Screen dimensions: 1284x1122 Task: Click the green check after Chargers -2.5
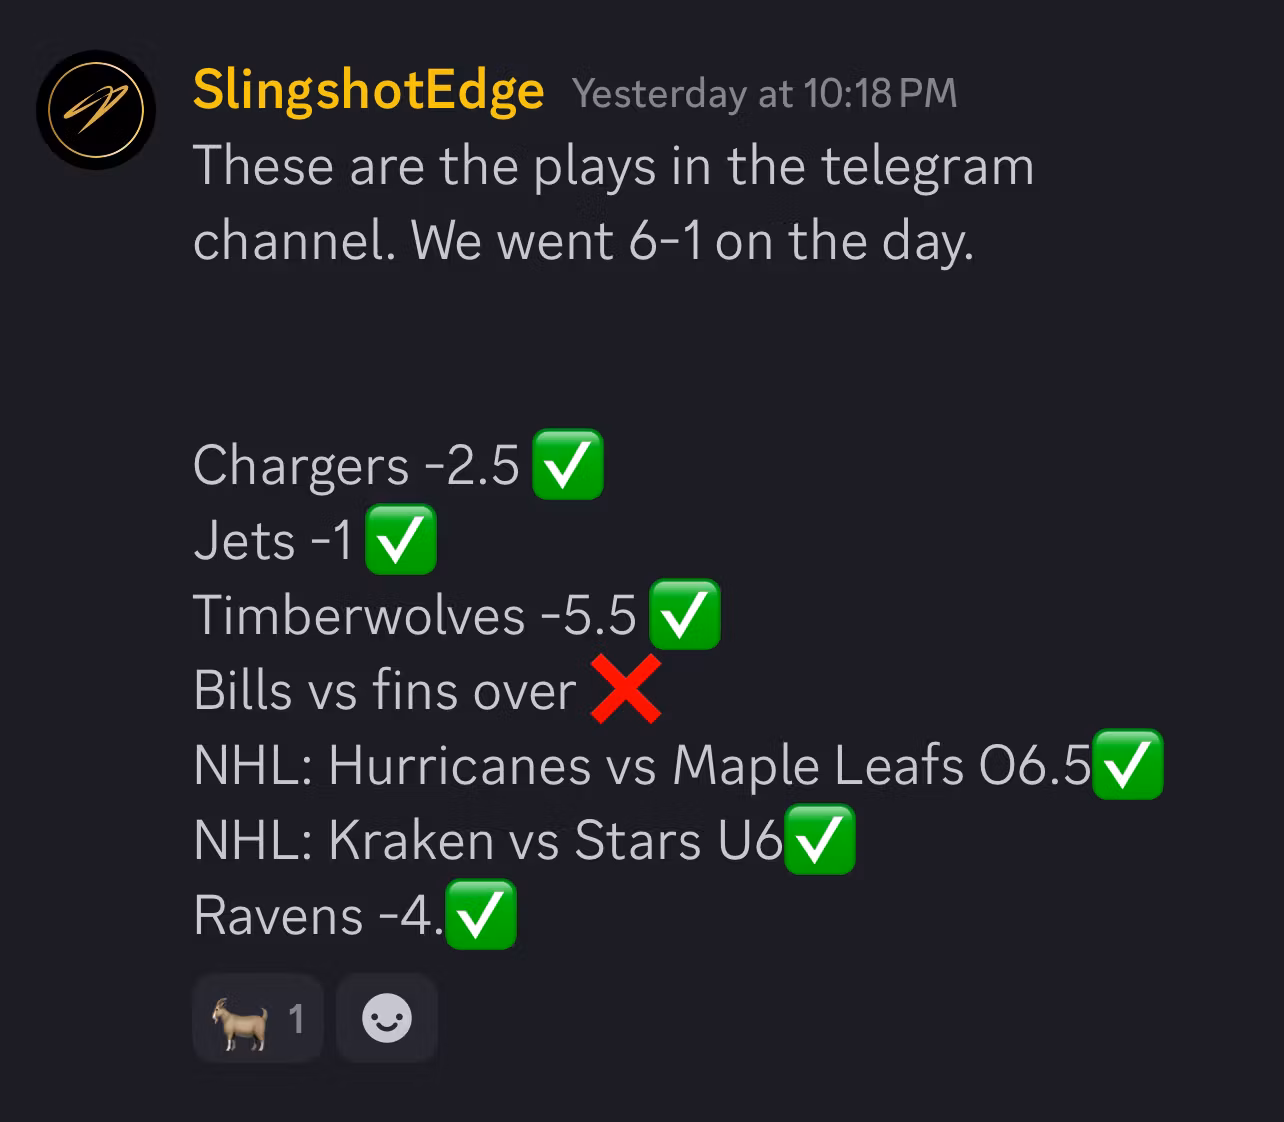[567, 465]
